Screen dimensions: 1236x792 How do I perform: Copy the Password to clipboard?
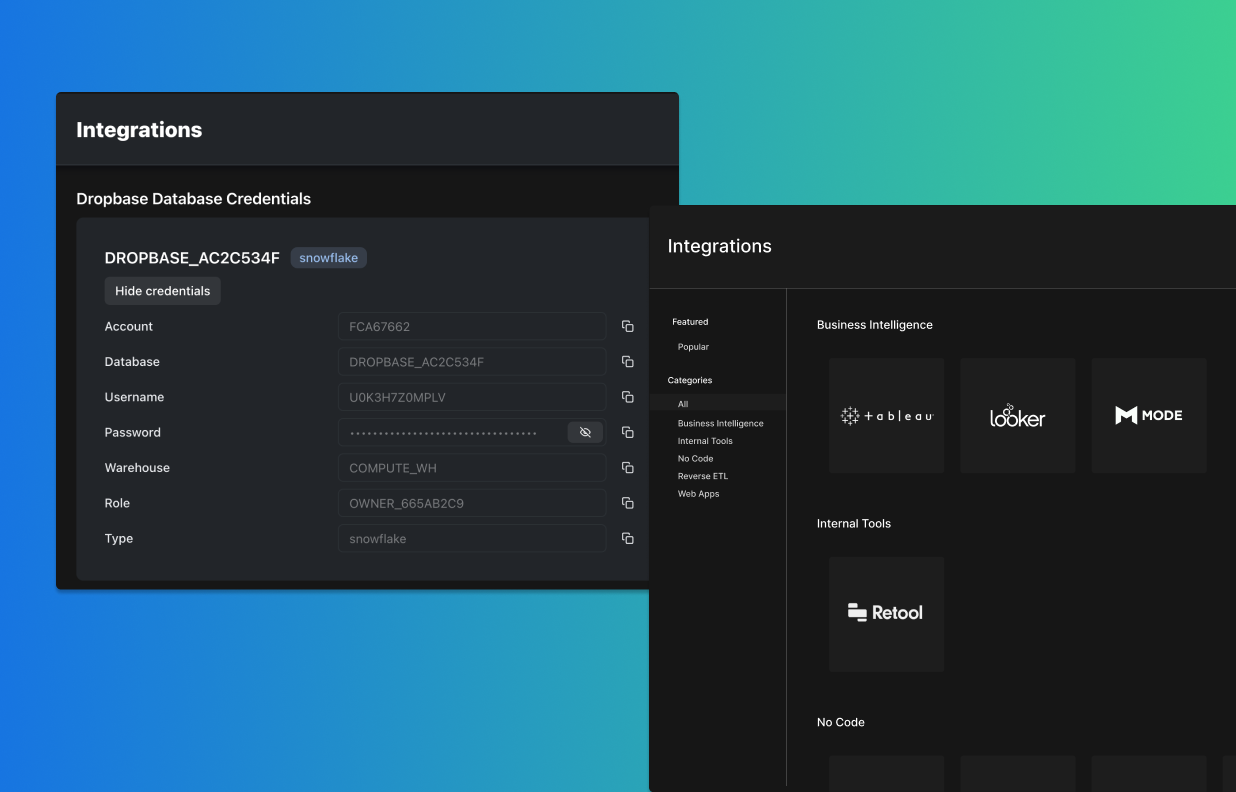coord(627,432)
